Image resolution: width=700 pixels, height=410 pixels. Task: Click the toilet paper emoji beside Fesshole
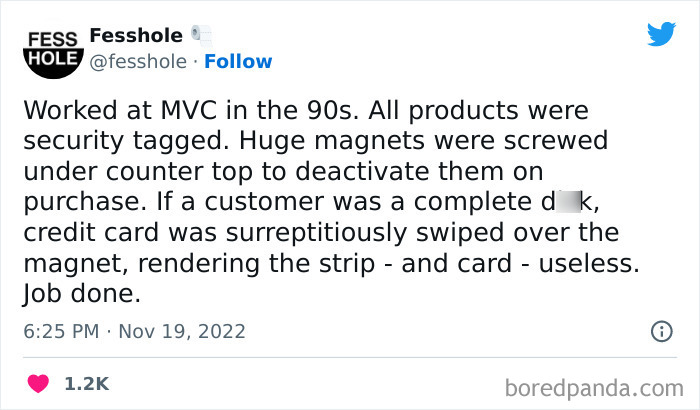[203, 34]
